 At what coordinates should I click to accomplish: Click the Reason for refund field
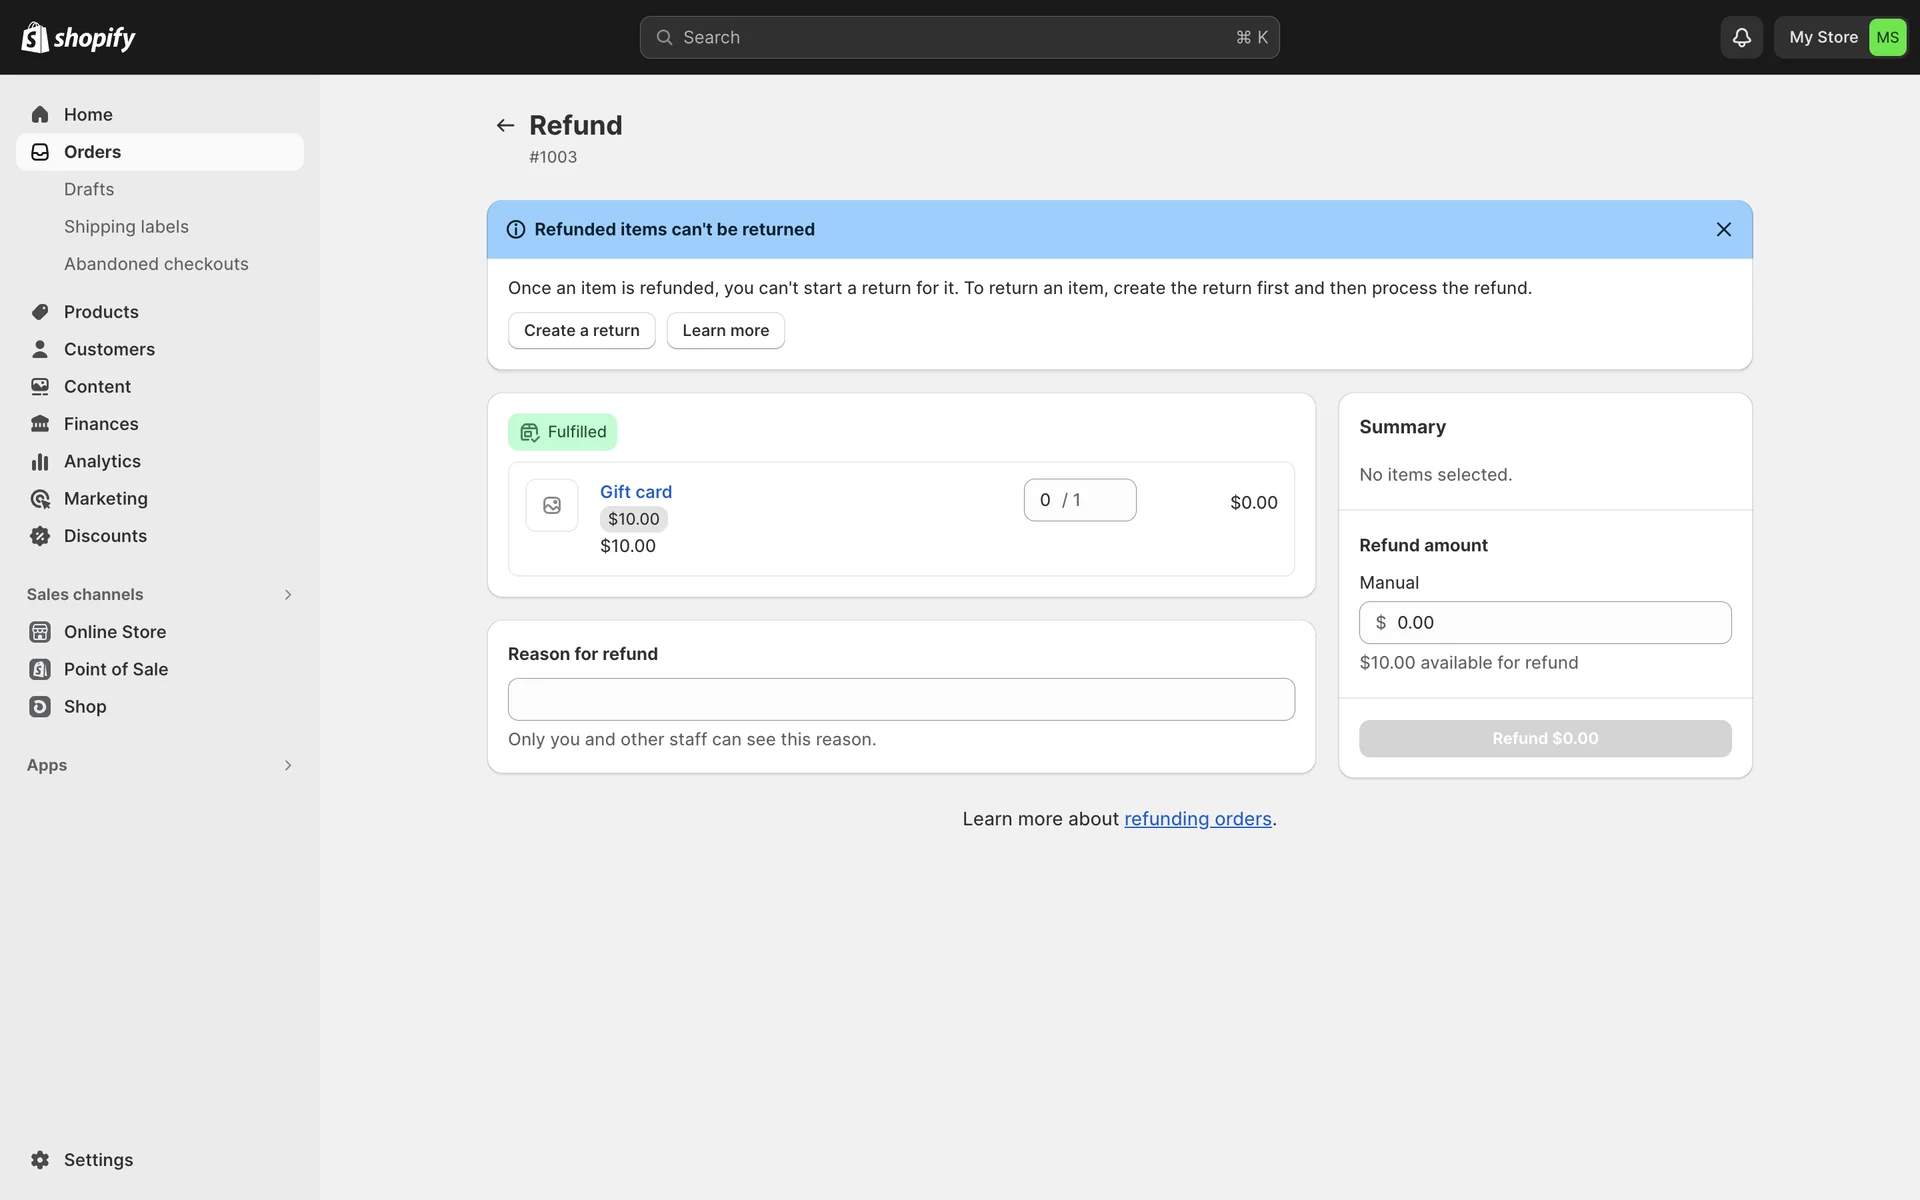click(900, 699)
